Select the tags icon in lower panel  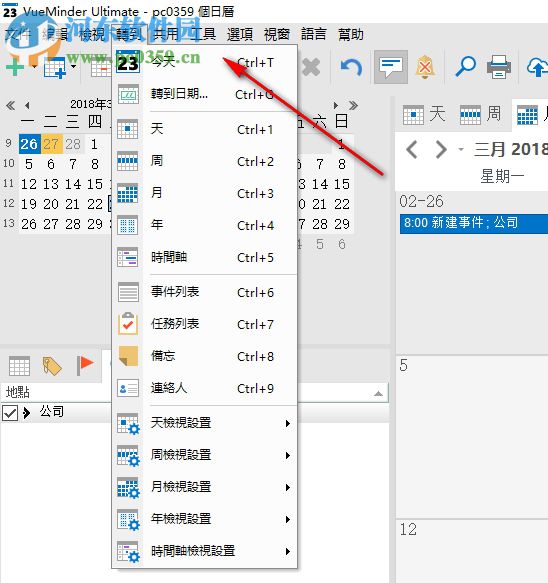point(52,366)
